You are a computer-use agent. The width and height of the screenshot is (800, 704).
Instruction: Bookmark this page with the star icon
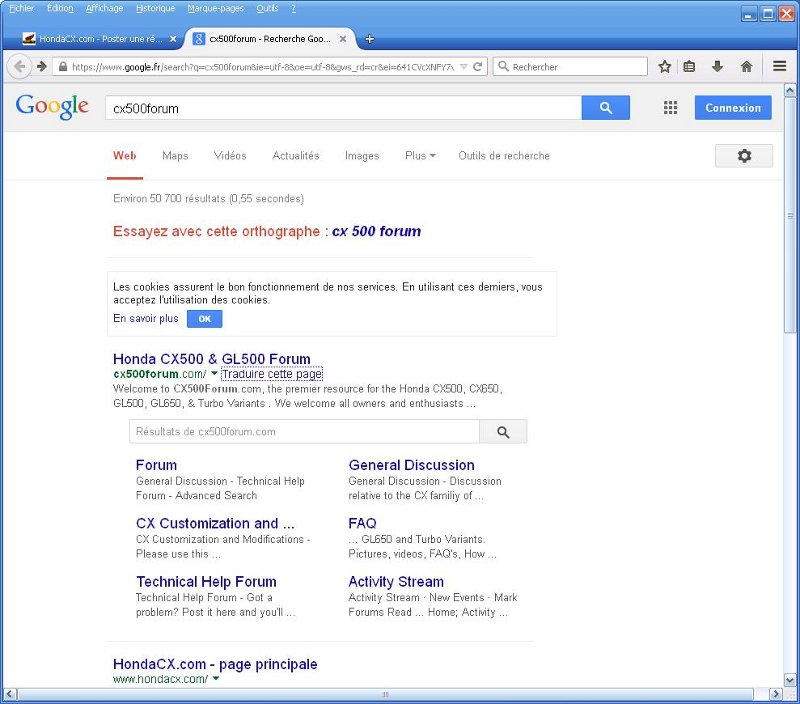click(664, 66)
